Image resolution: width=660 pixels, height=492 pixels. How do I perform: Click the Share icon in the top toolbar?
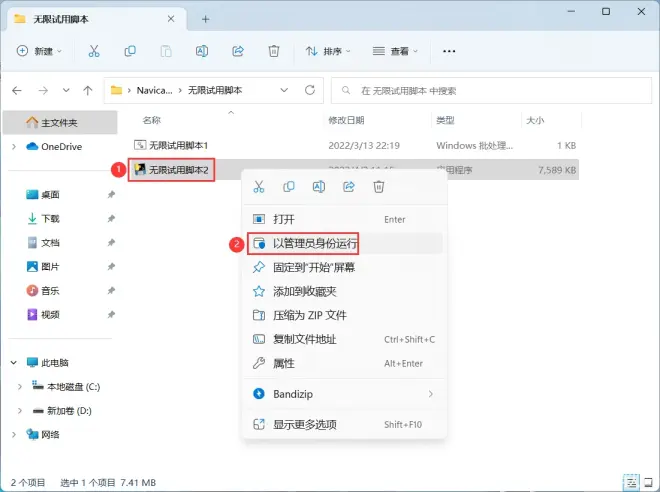tap(238, 51)
